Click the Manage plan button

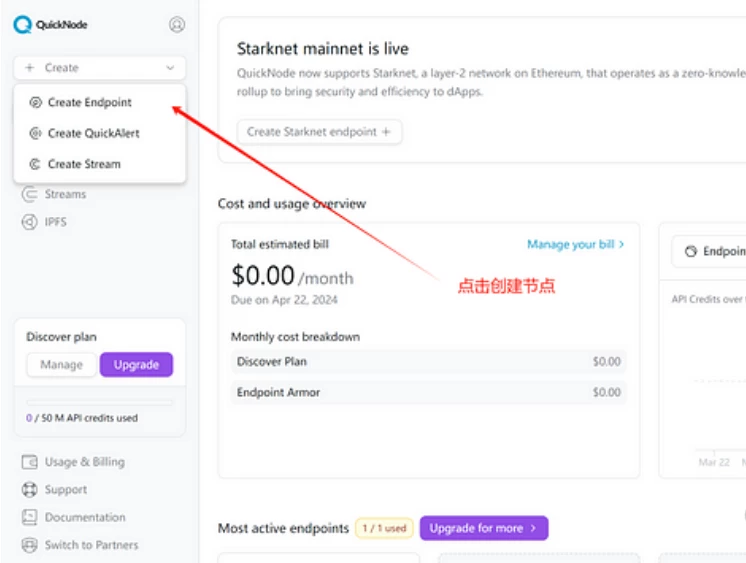point(61,365)
